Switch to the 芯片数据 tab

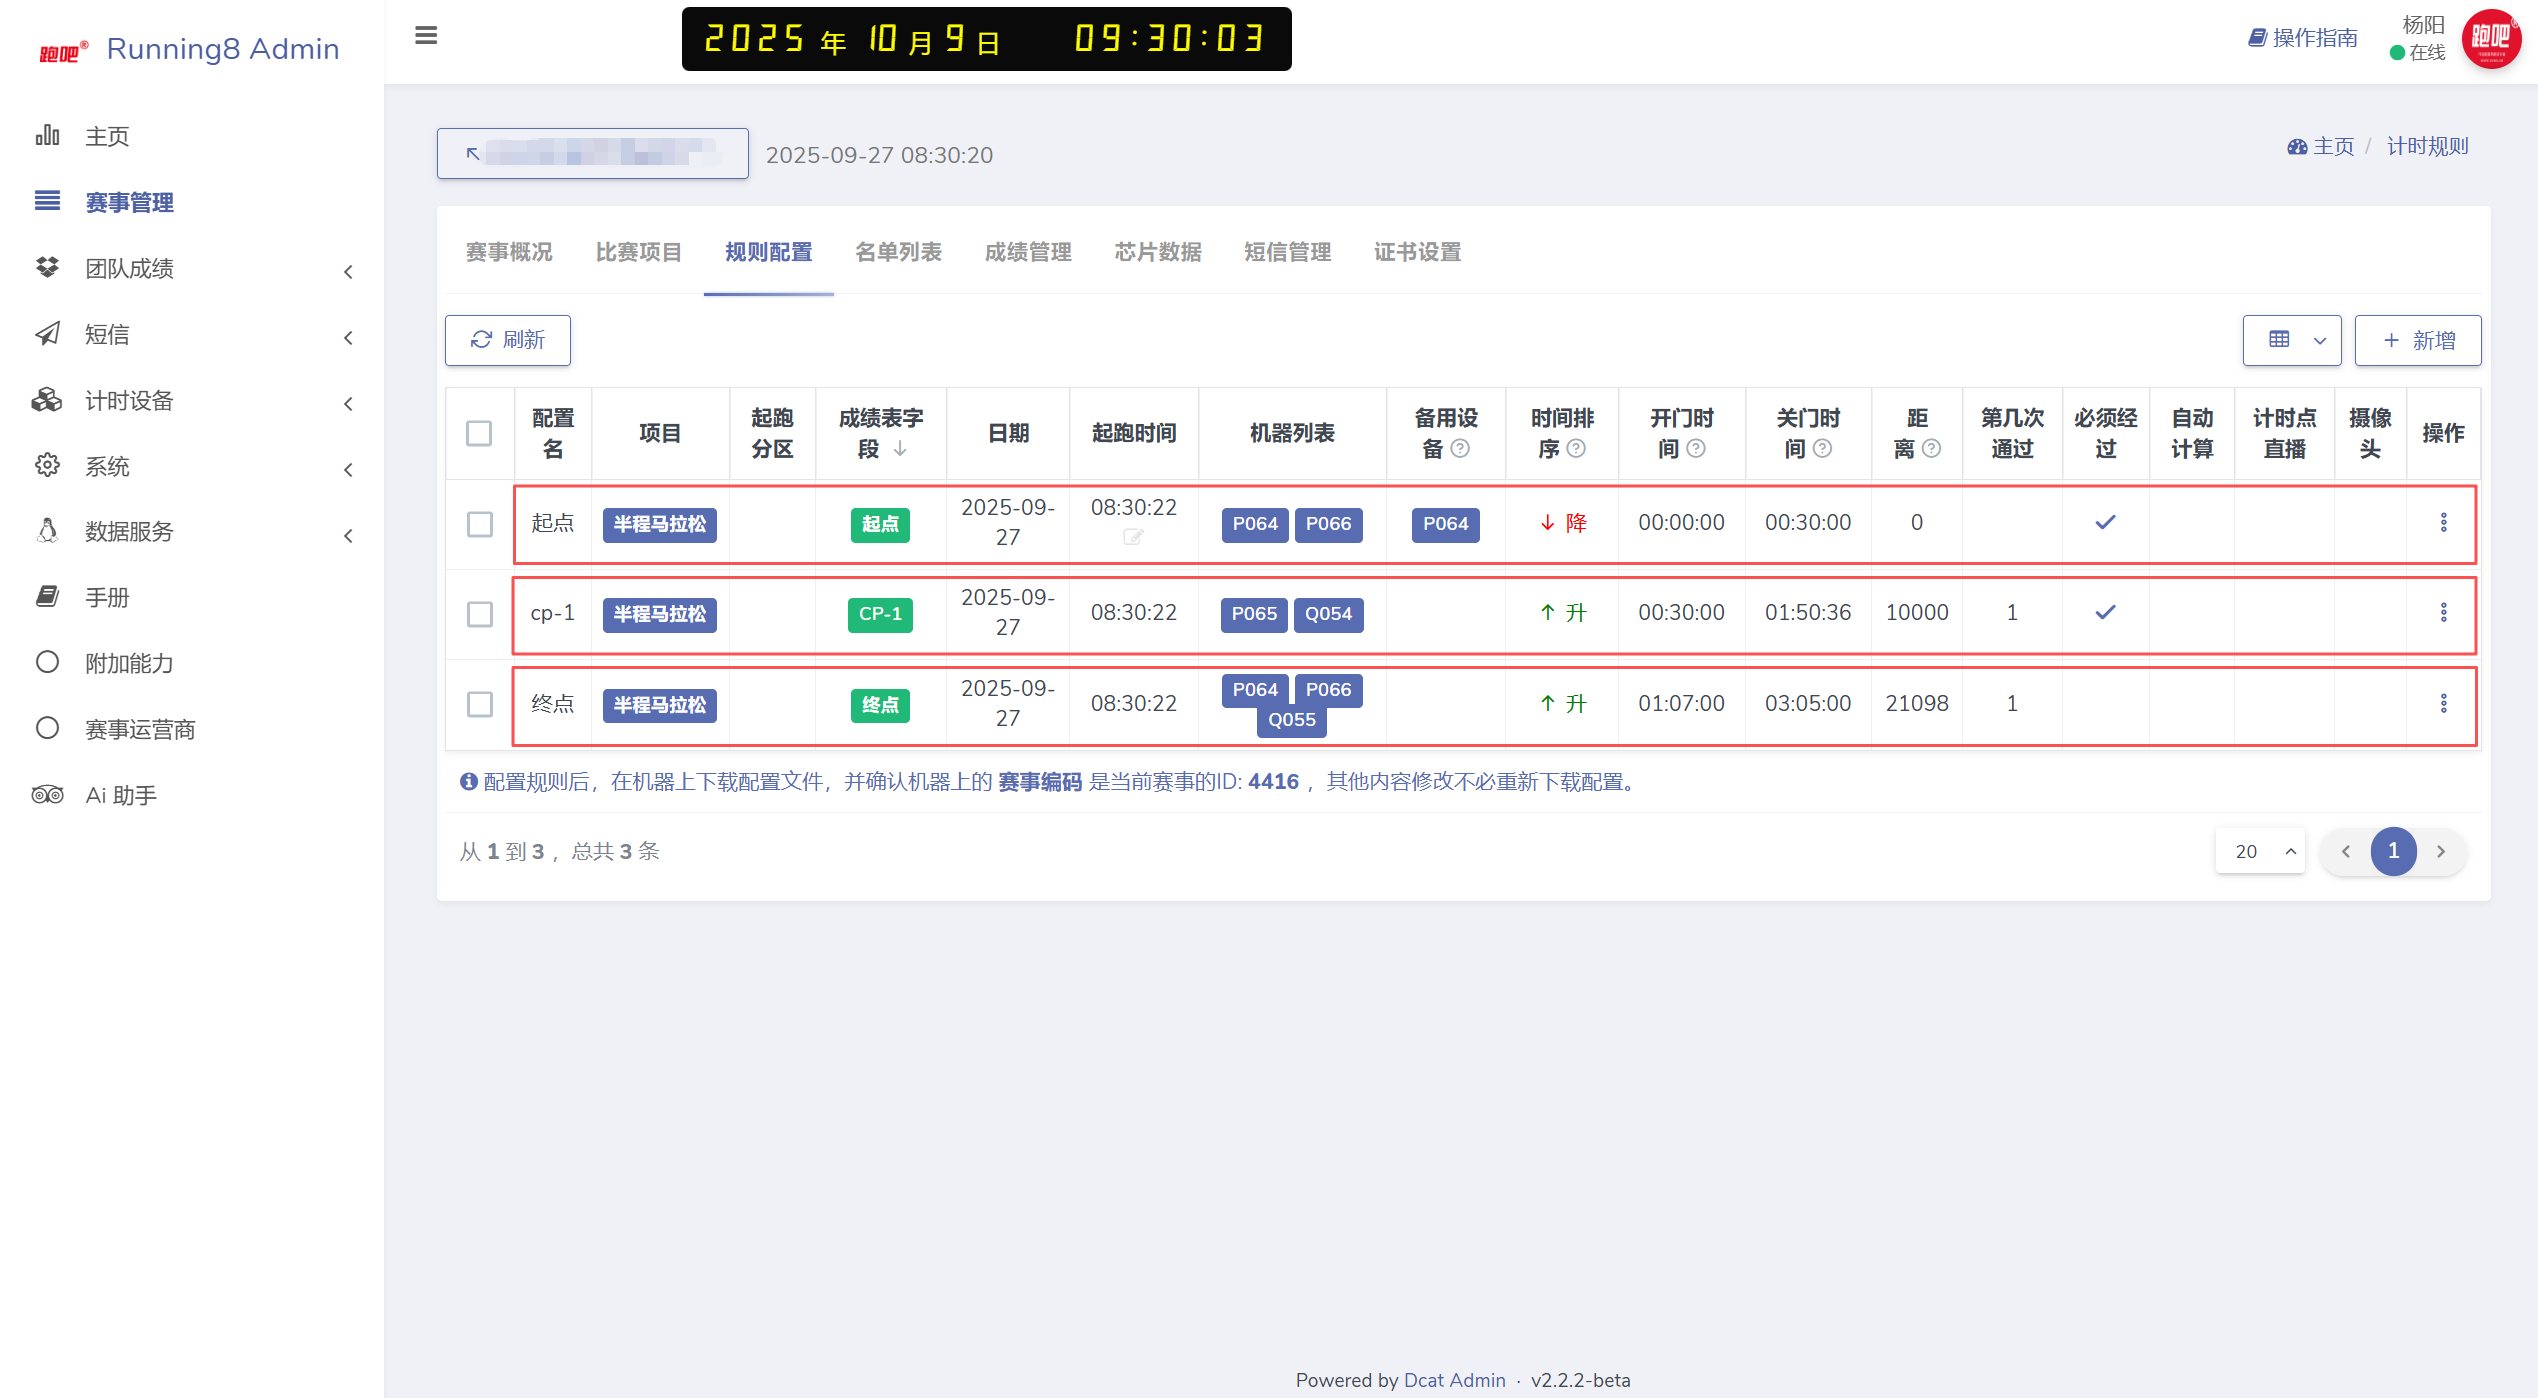tap(1158, 252)
